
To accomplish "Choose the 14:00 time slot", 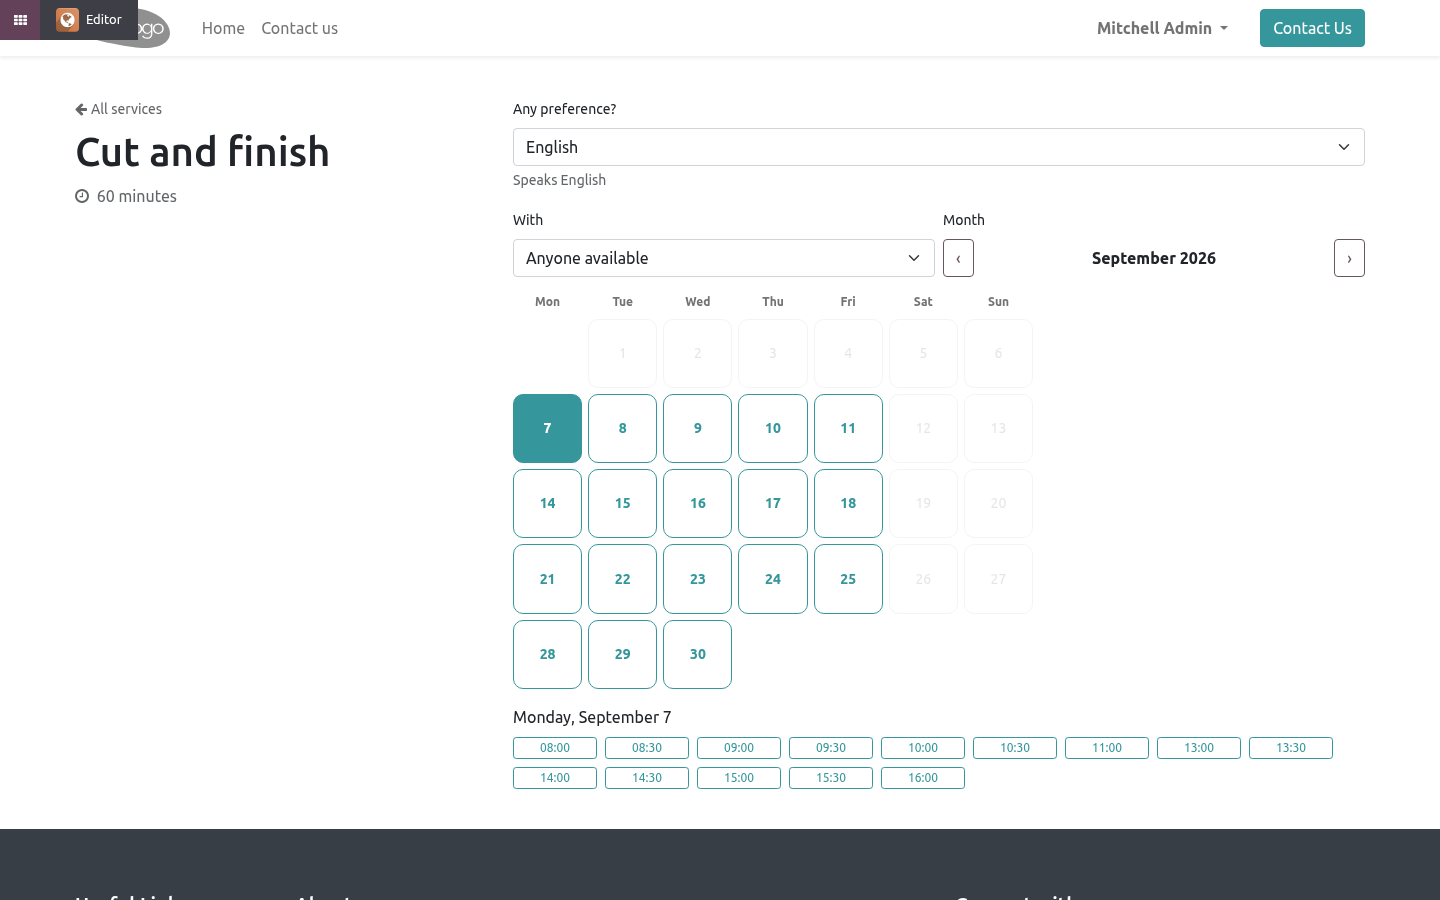I will click(555, 778).
